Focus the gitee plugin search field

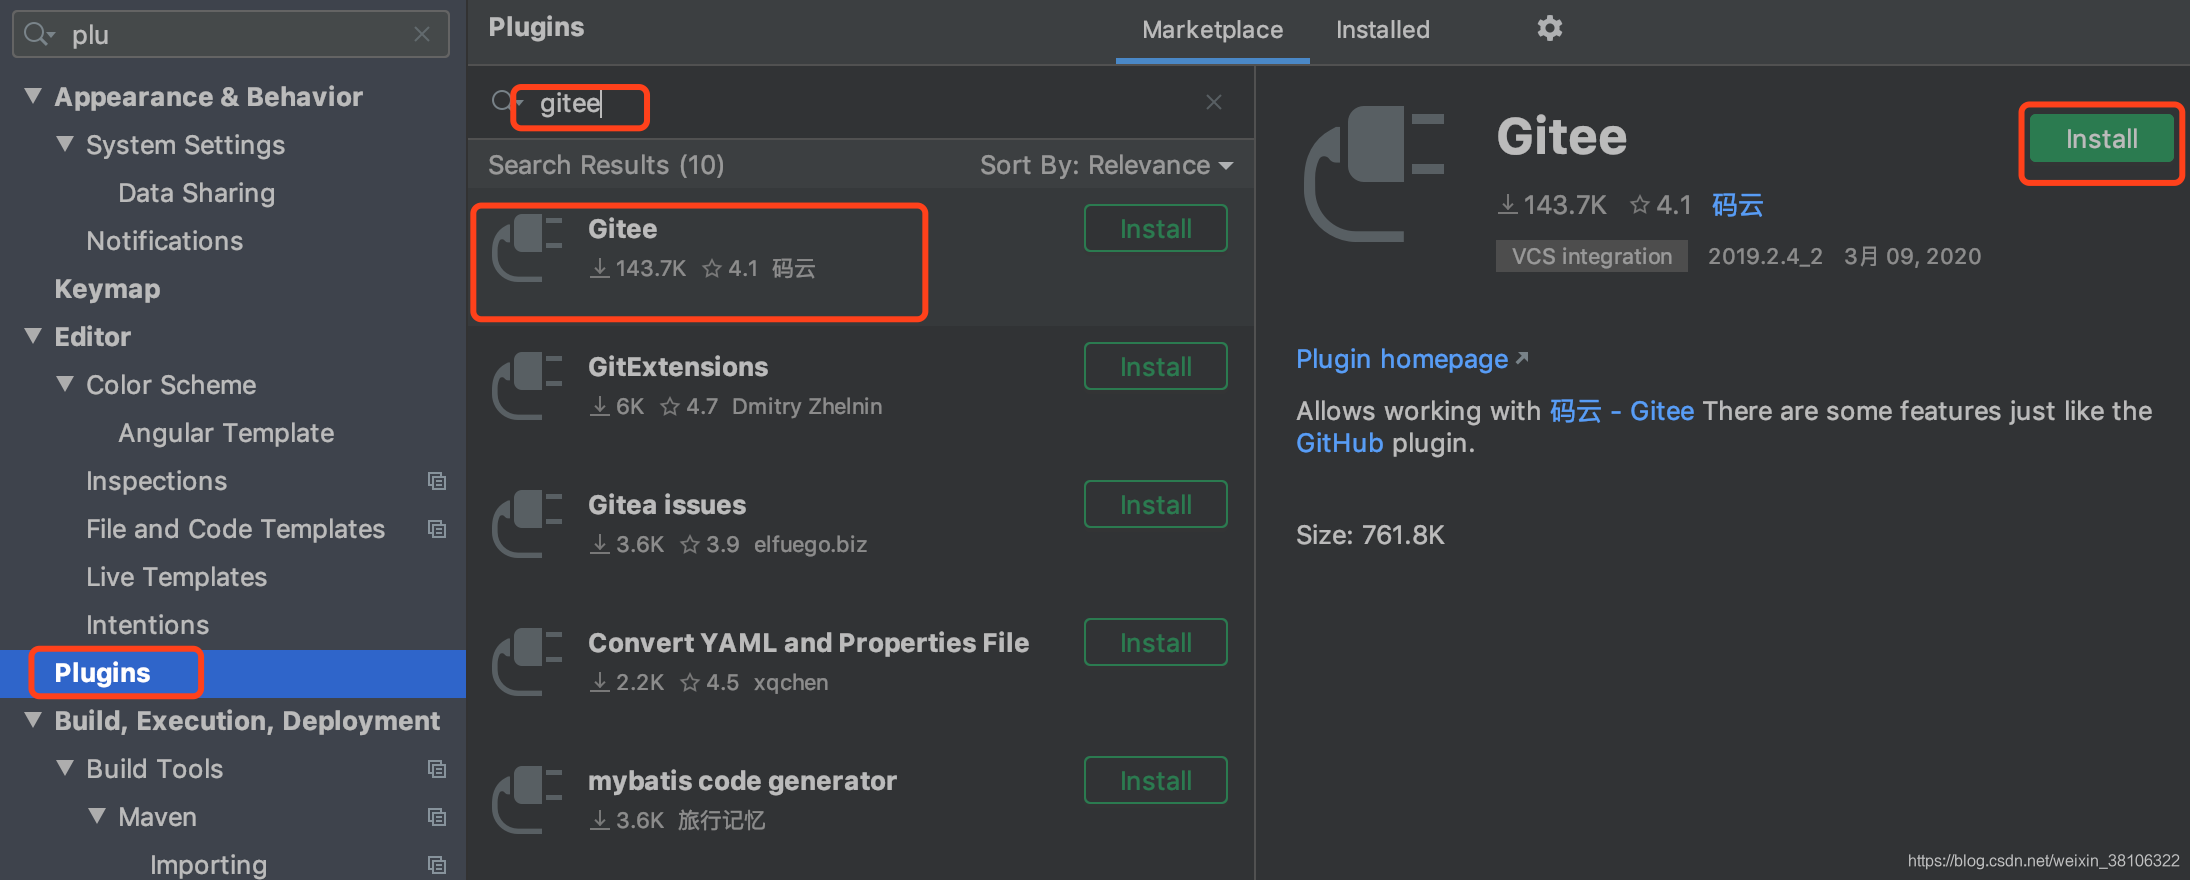860,103
